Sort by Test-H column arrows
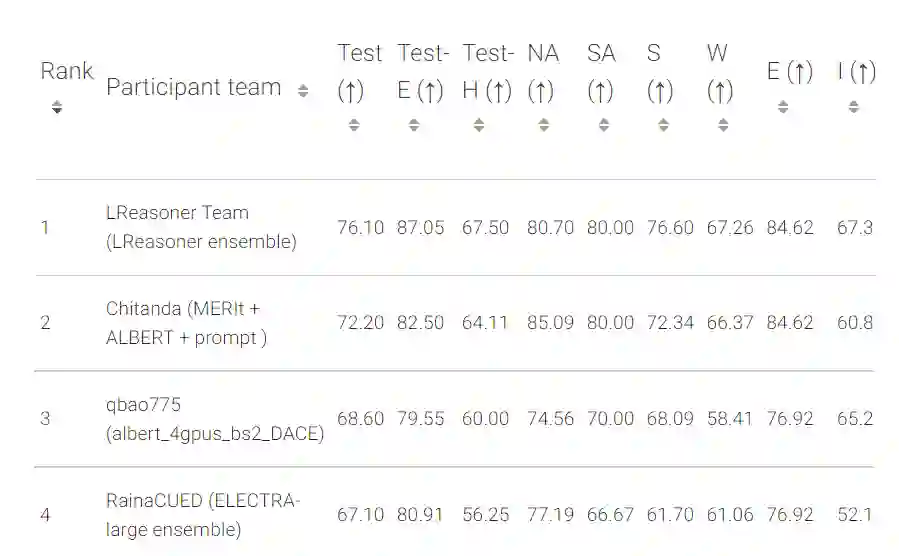This screenshot has width=899, height=556. pos(479,125)
